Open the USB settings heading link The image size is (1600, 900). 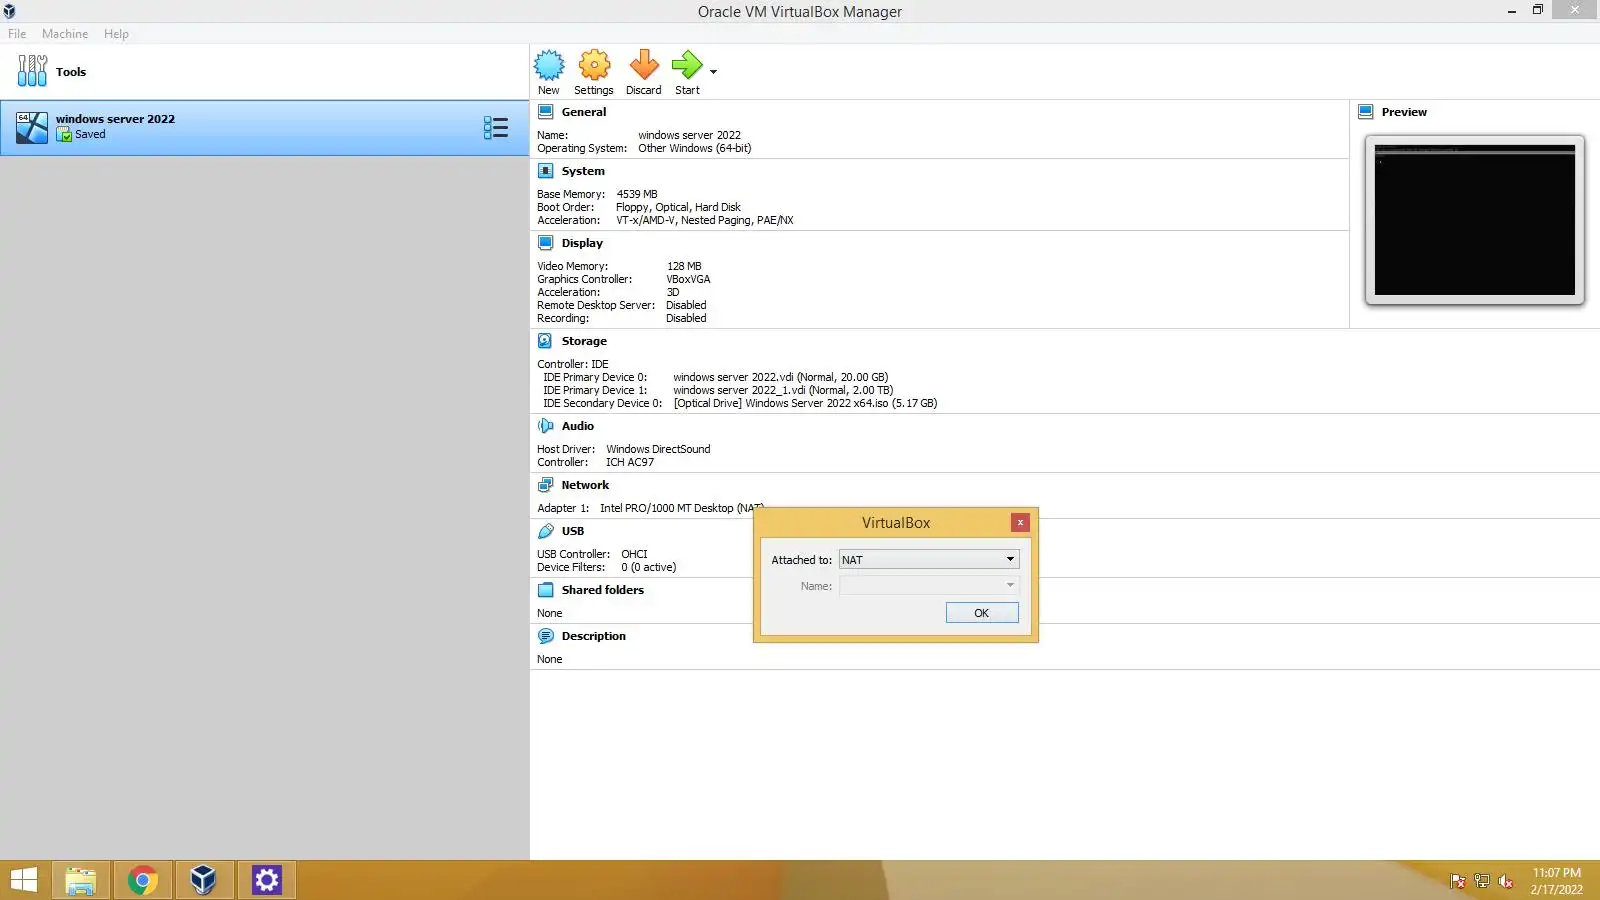(x=573, y=531)
